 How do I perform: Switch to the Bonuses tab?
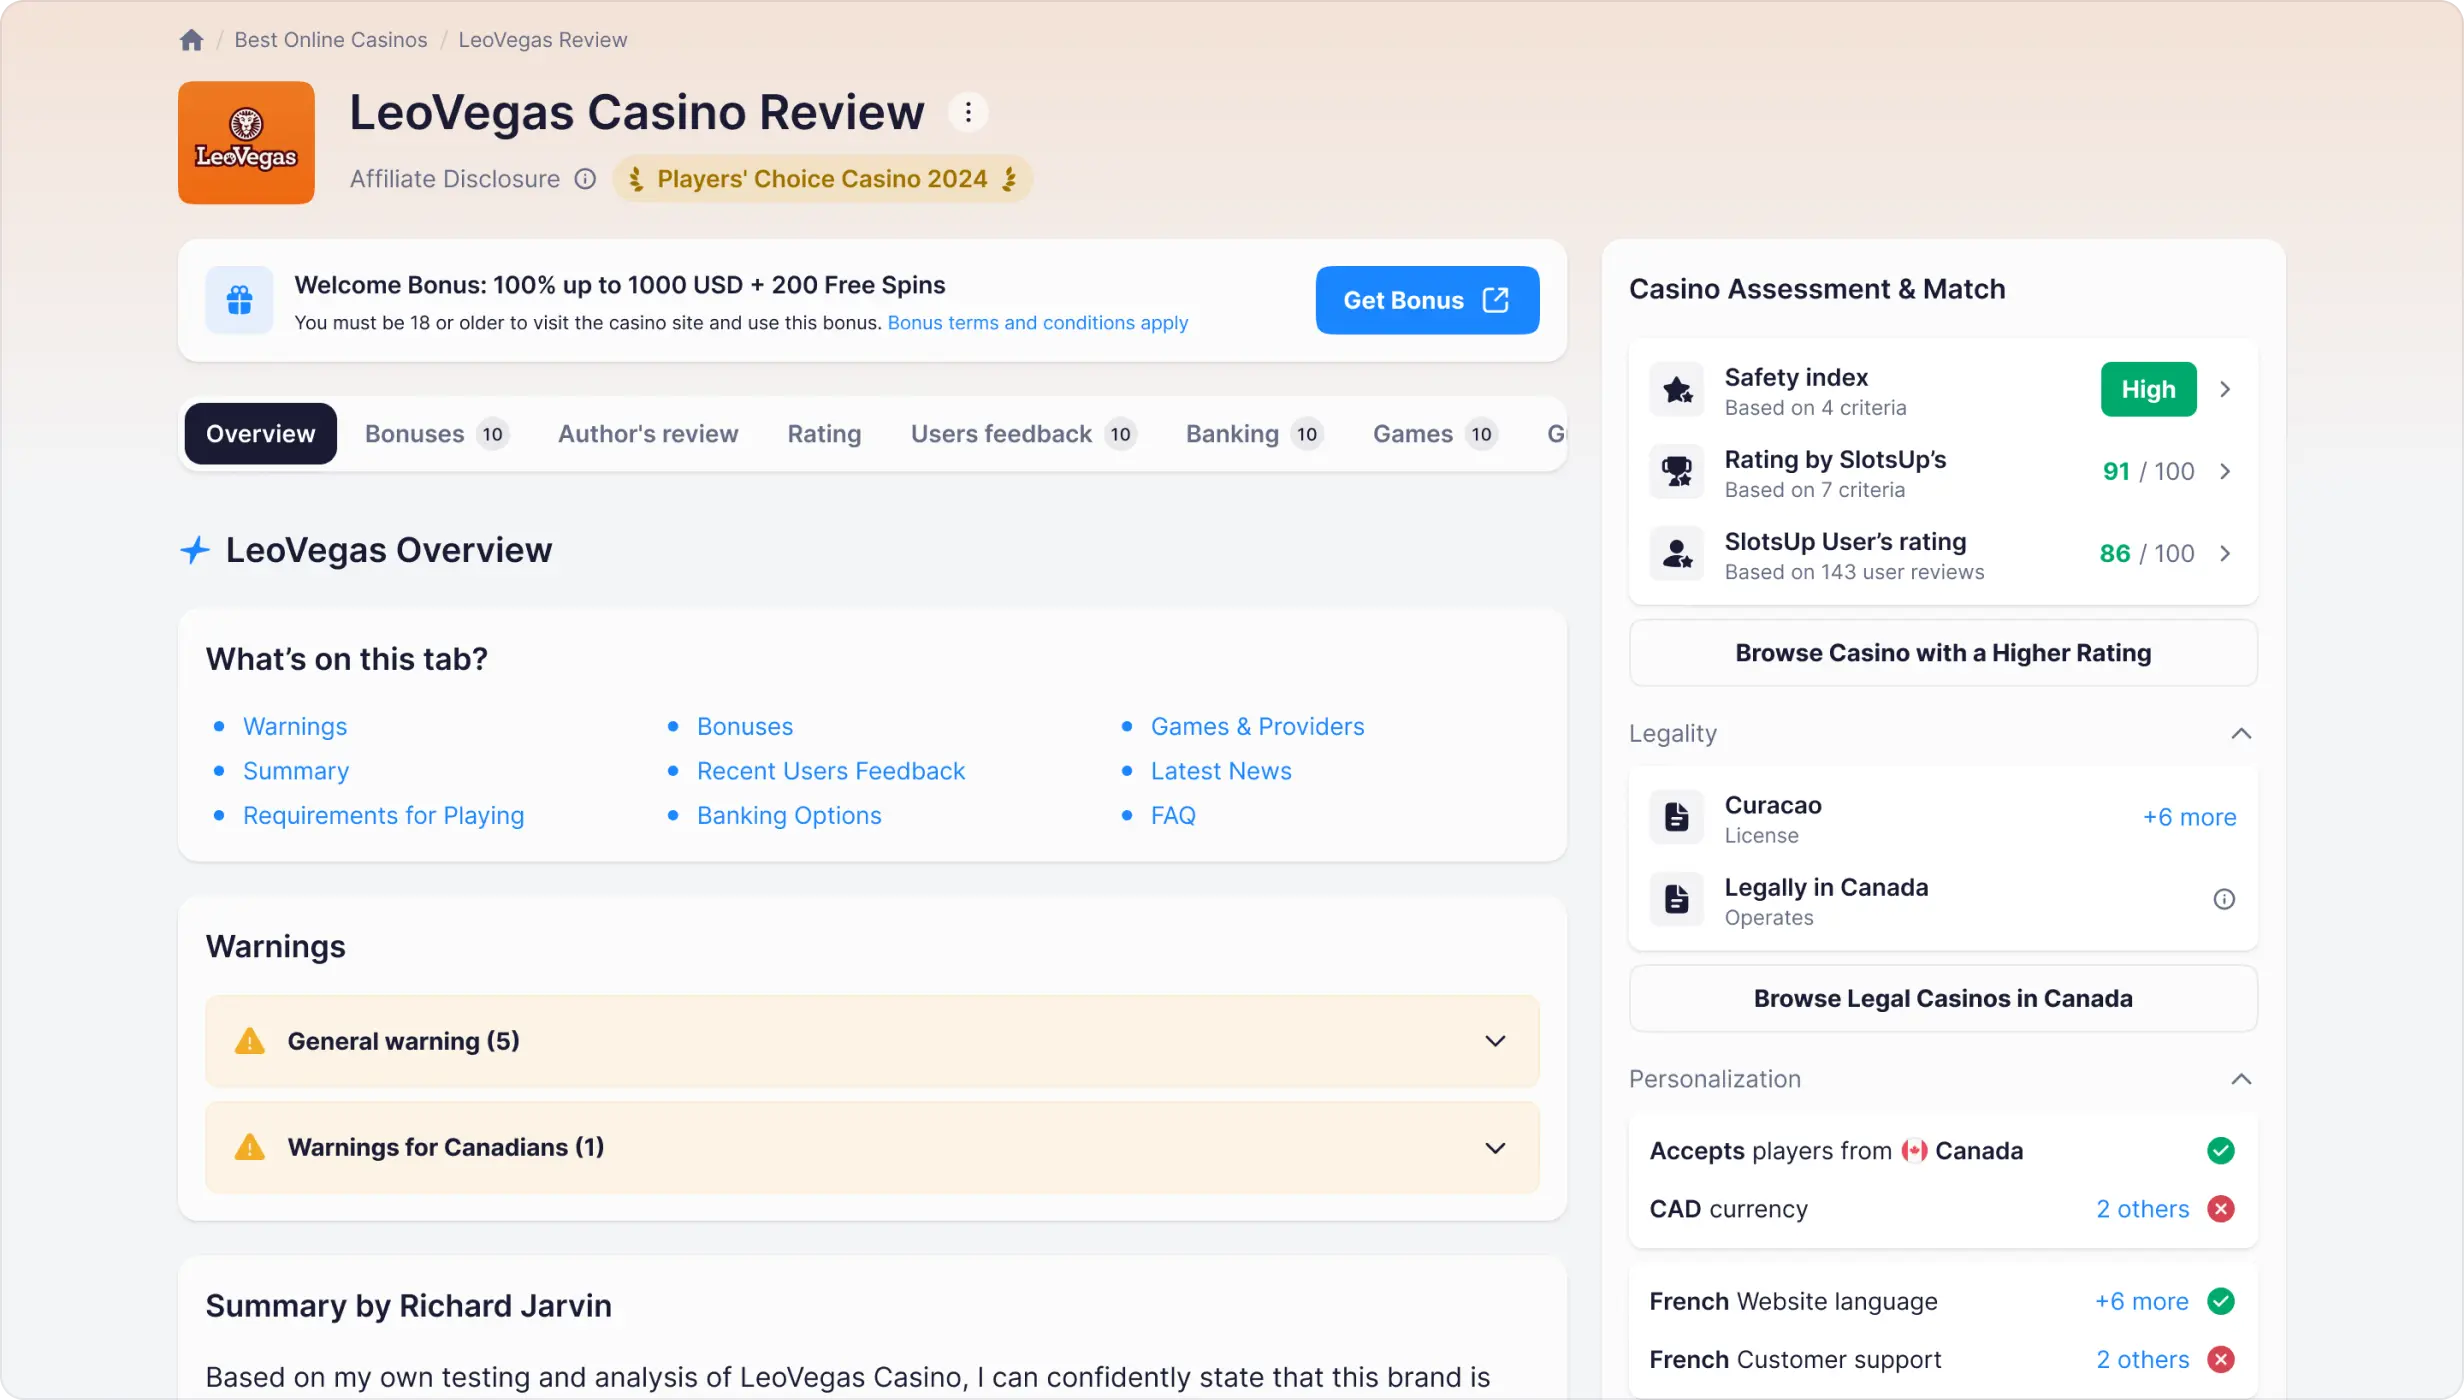coord(413,433)
